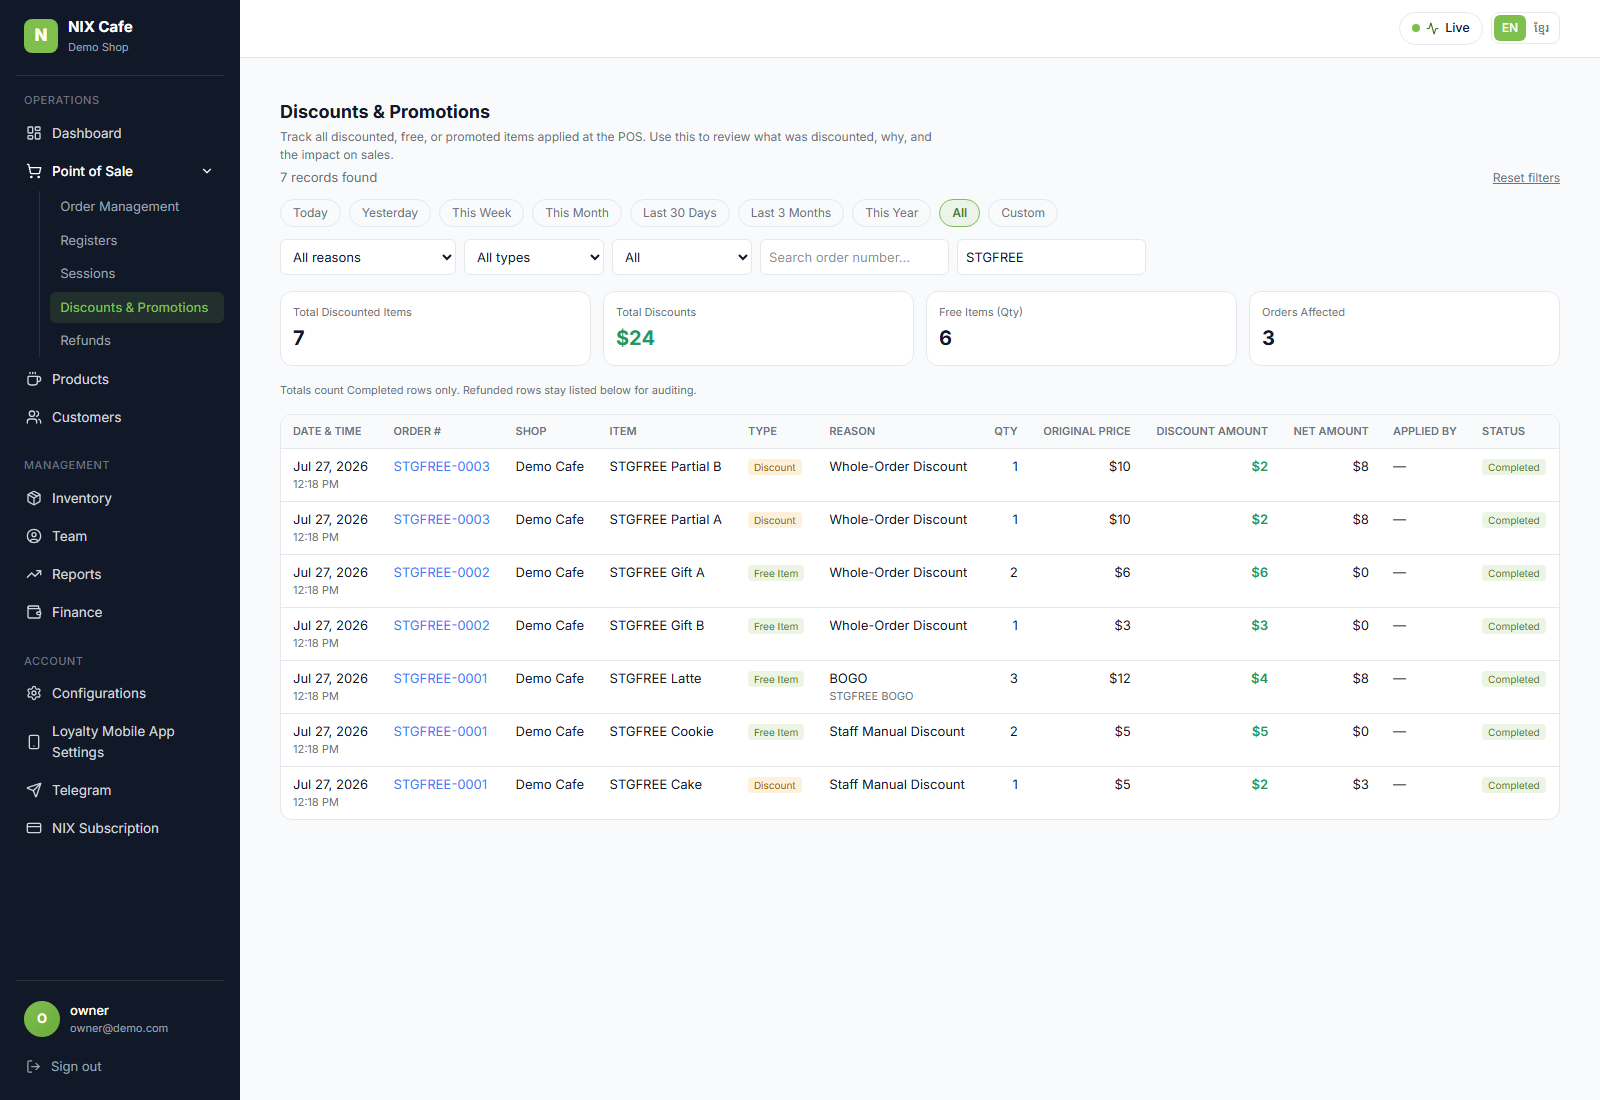Screen dimensions: 1600x1100
Task: Click the Inventory box icon
Action: [34, 498]
